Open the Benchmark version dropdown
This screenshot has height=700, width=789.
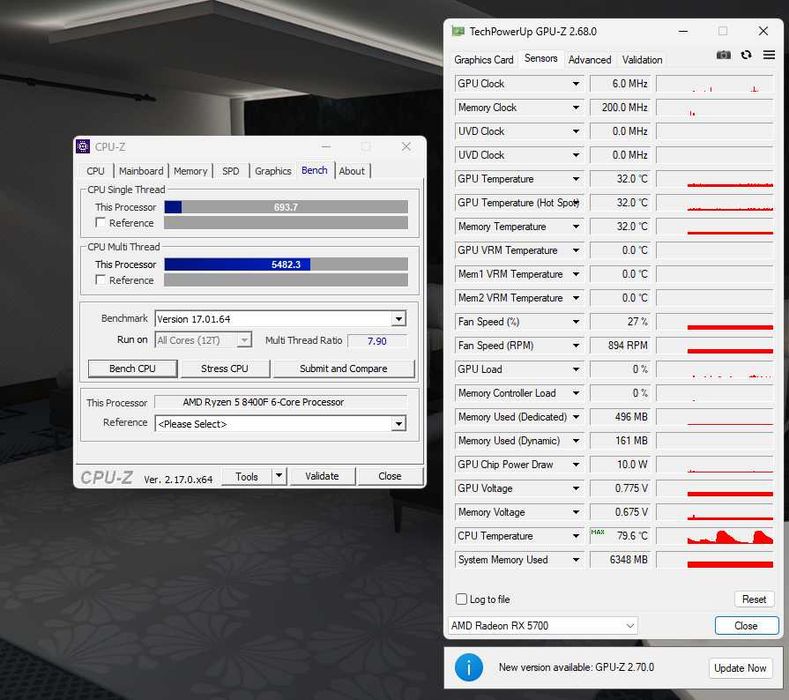coord(399,319)
